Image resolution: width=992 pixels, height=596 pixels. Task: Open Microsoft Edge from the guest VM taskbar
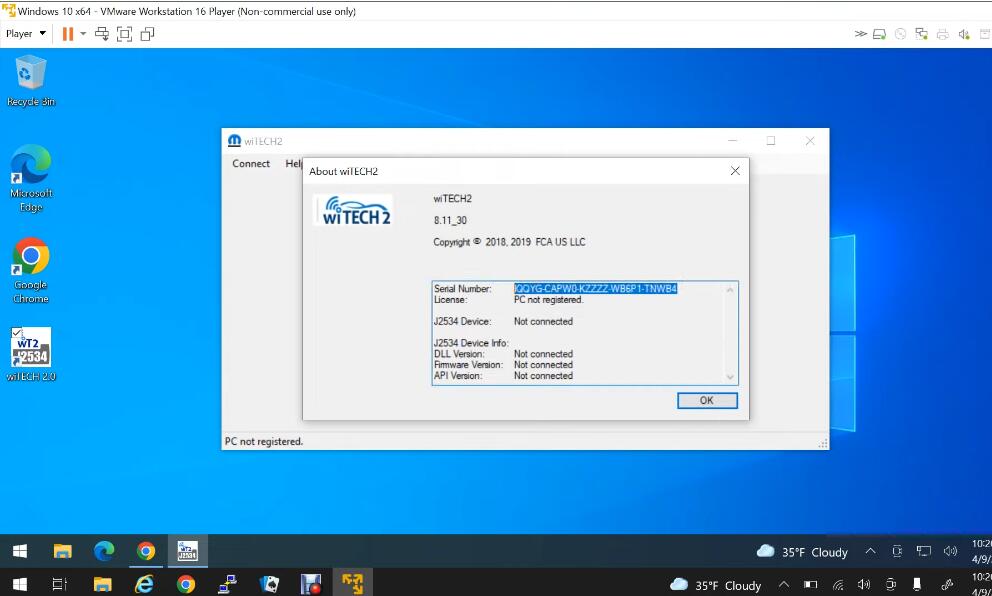(x=104, y=551)
